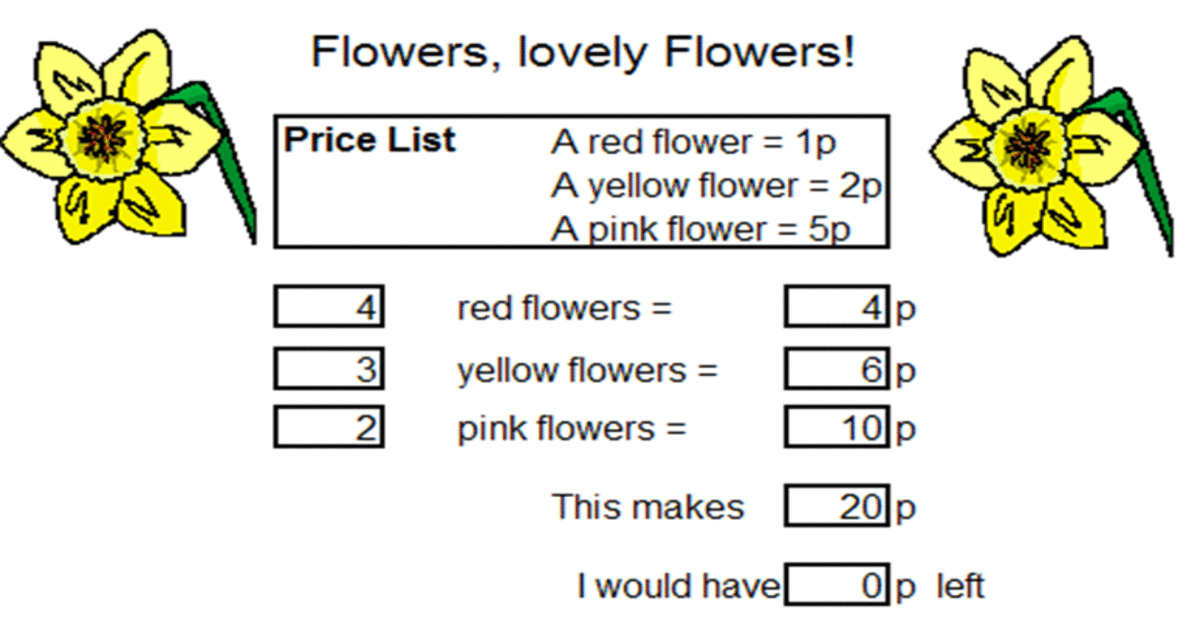1200x631 pixels.
Task: Click the yellow flowers total cell showing 6
Action: (x=837, y=369)
